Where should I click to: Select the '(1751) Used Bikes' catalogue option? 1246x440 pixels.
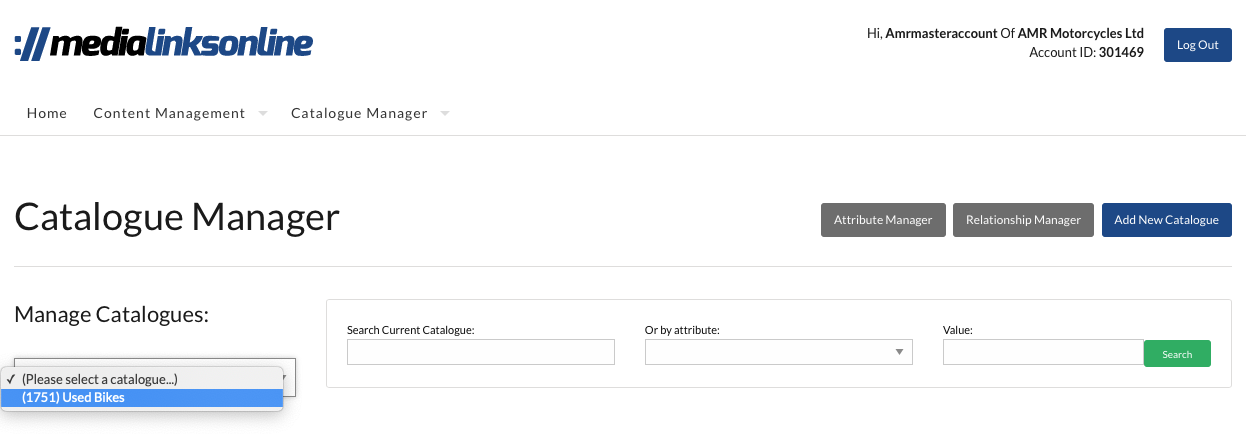pos(142,398)
